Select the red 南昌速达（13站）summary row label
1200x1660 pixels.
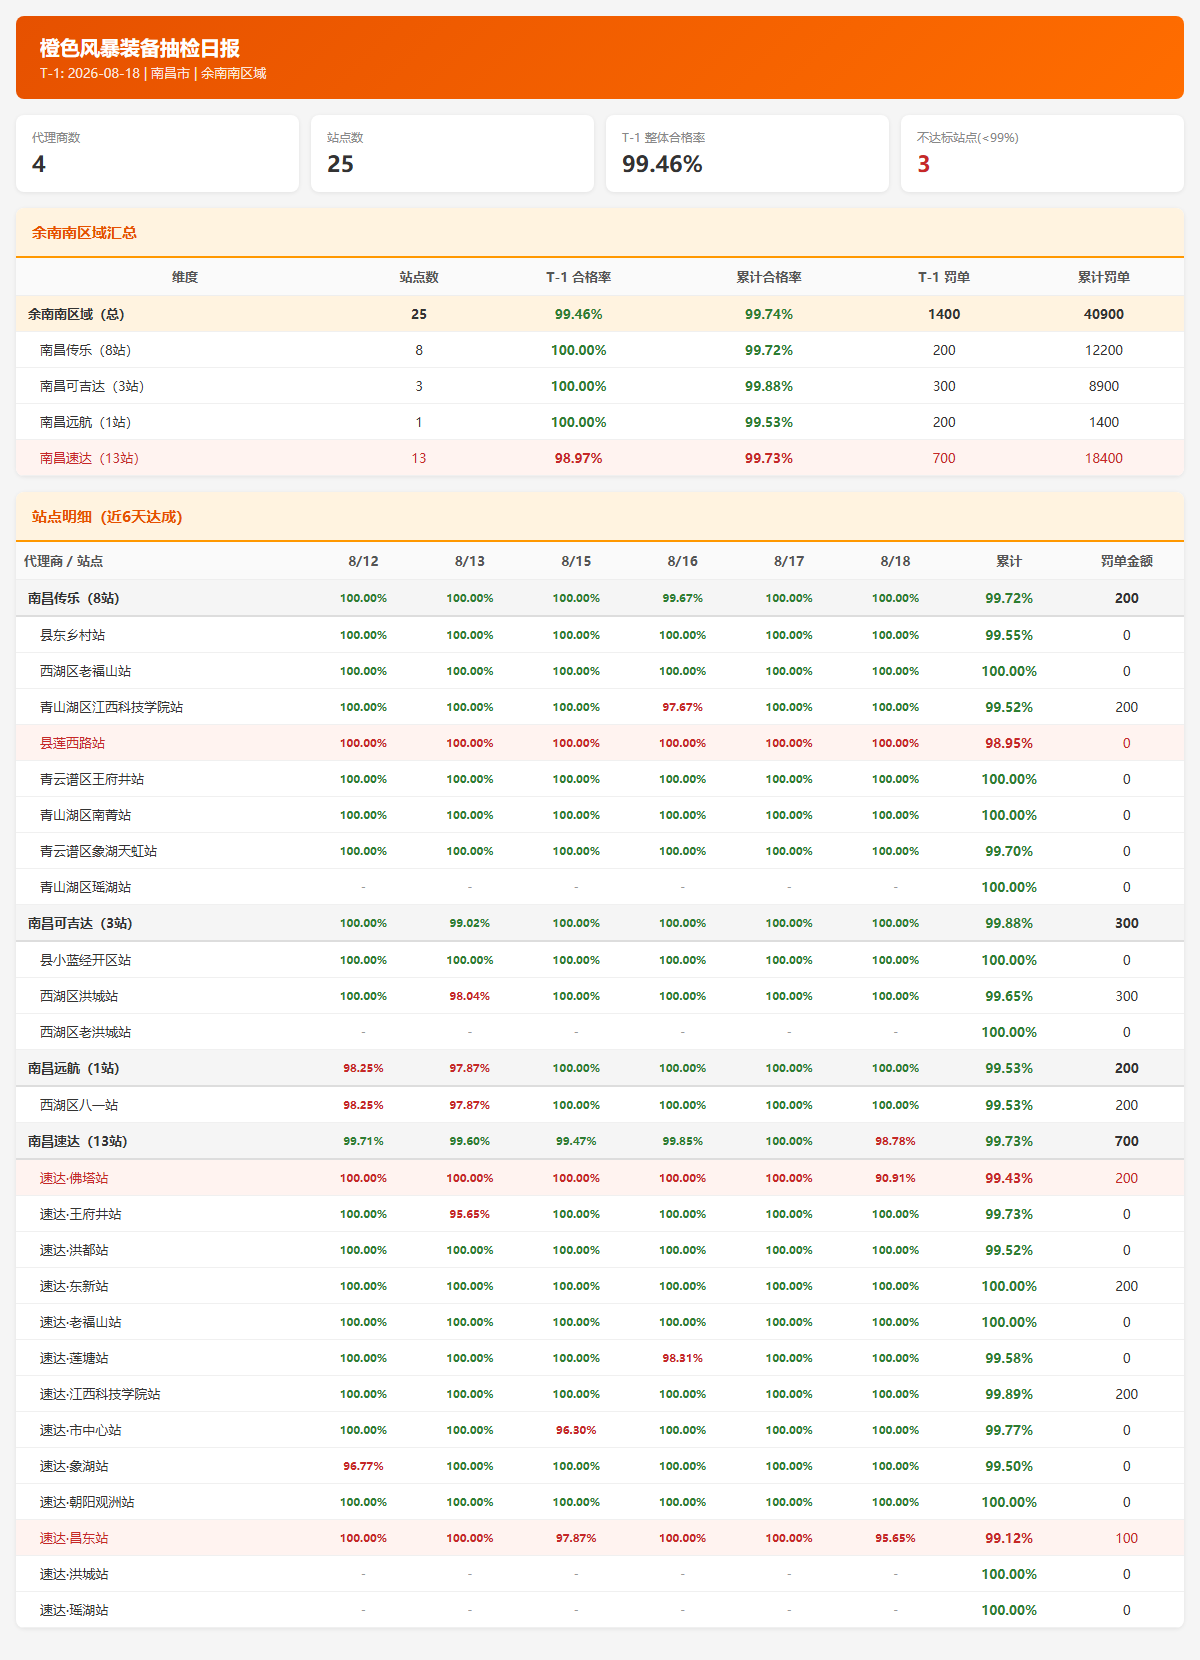coord(89,458)
